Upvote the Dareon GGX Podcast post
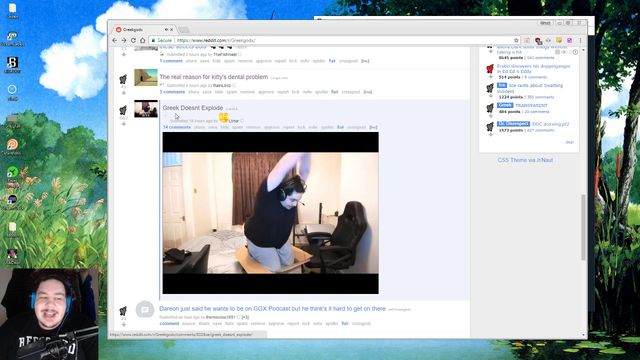 click(x=123, y=311)
